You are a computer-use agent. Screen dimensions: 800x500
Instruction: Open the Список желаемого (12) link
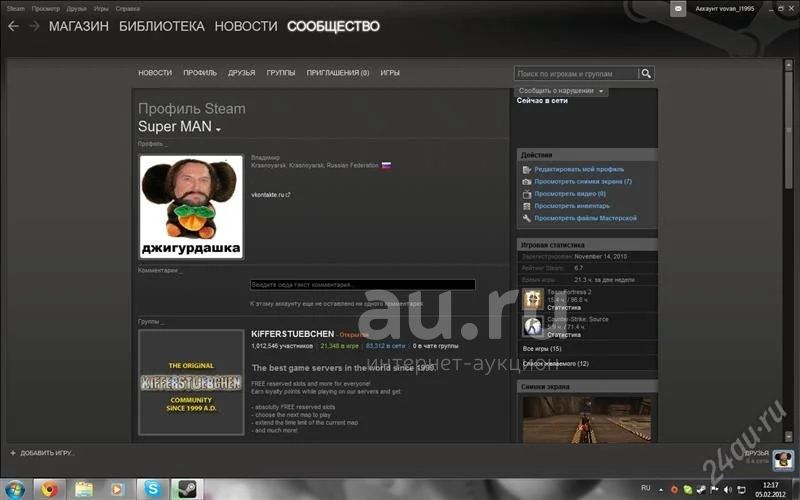[x=556, y=364]
